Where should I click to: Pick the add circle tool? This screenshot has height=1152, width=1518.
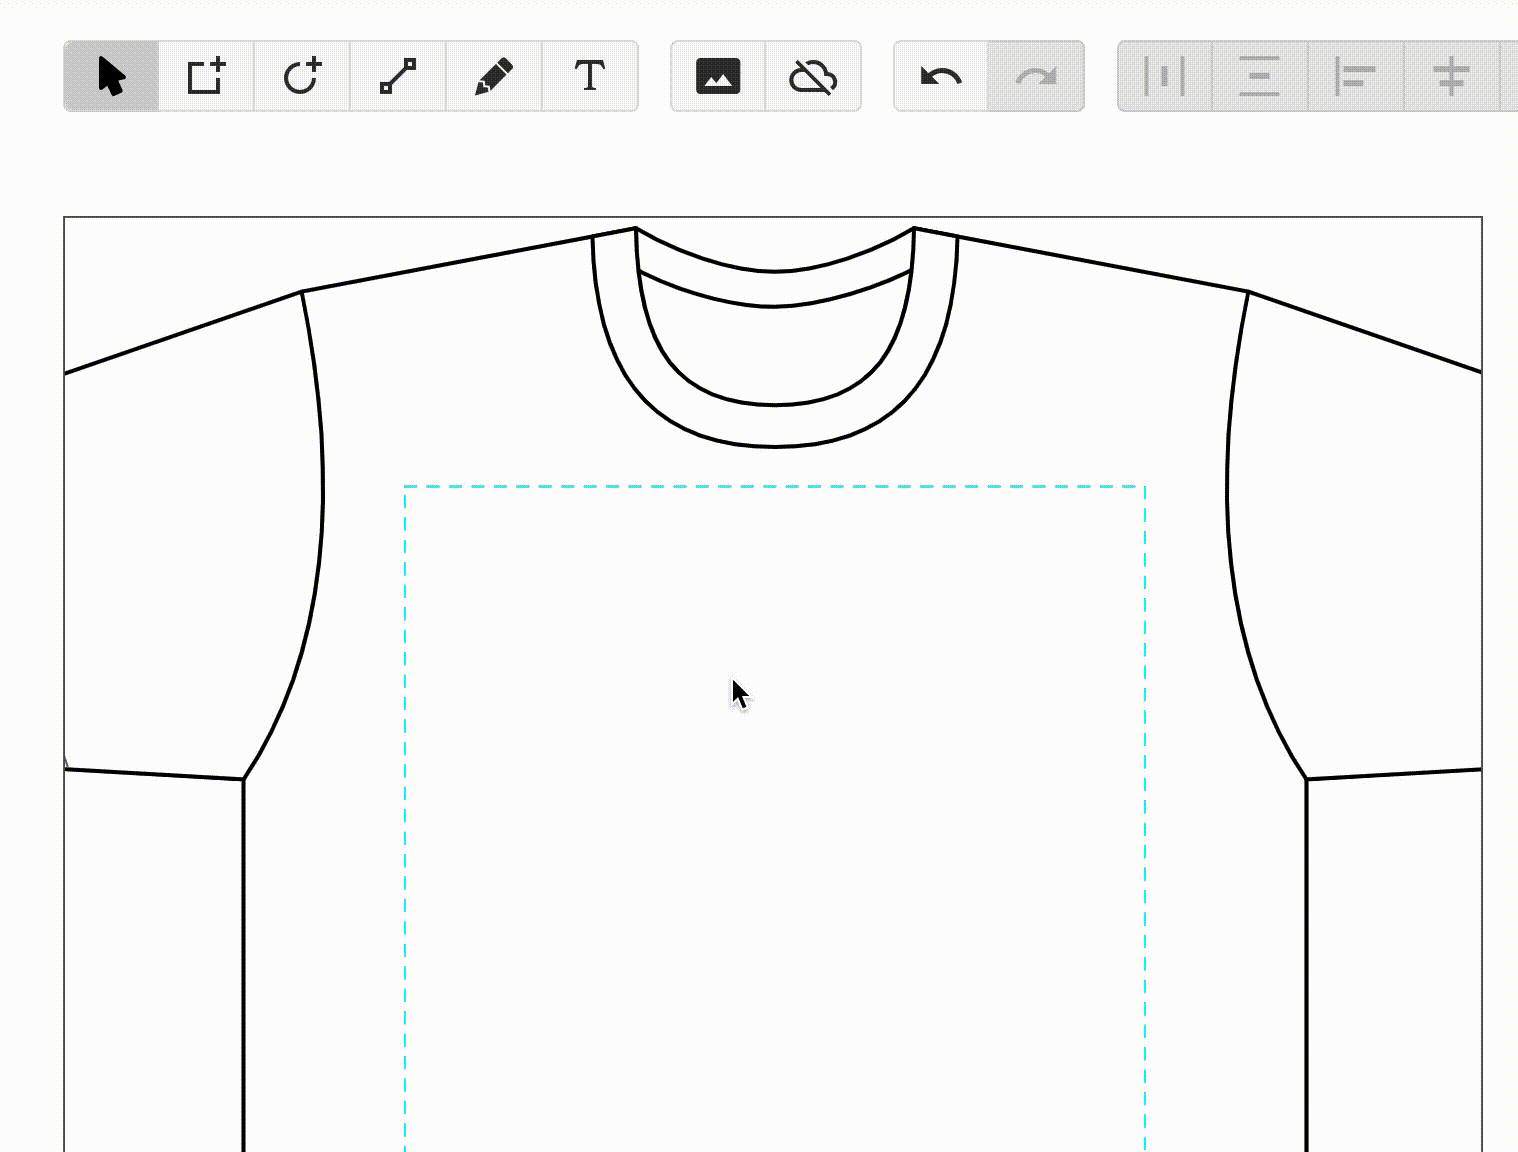(302, 76)
